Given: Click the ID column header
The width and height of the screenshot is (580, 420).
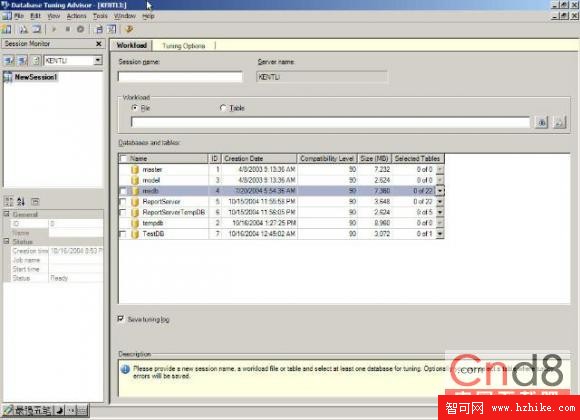Looking at the screenshot, I should coord(215,159).
